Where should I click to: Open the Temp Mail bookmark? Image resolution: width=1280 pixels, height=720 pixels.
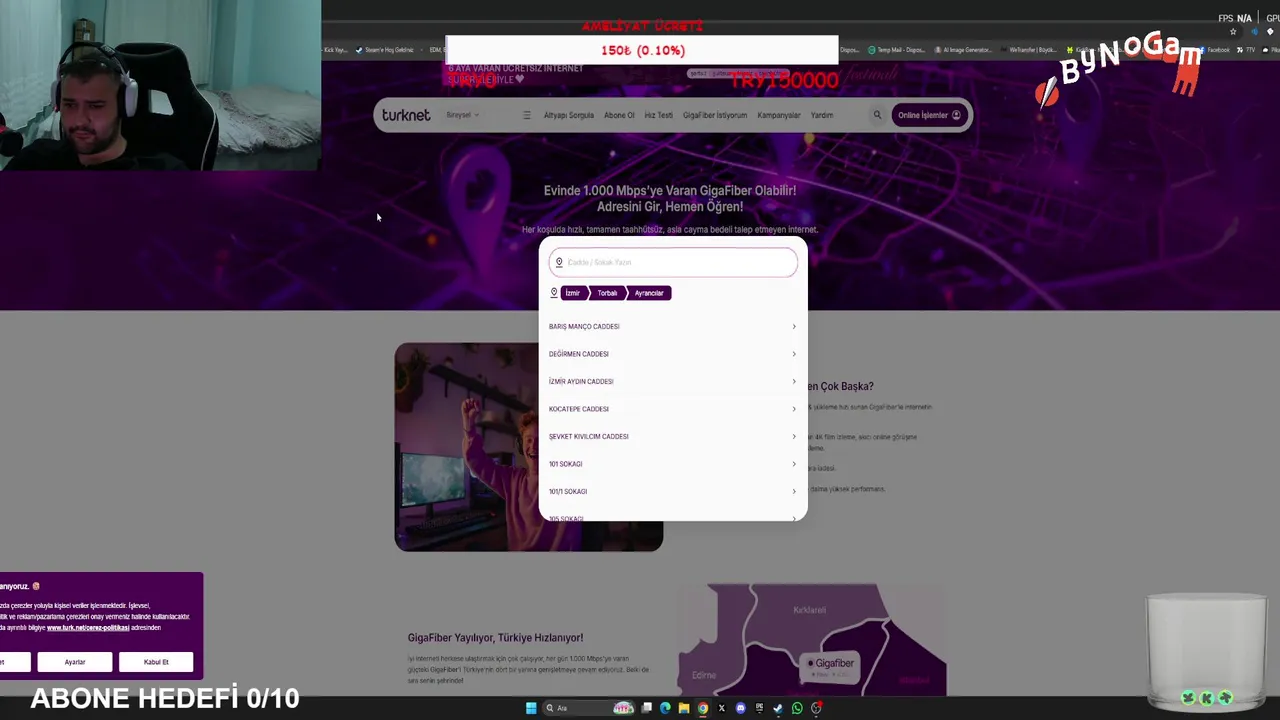coord(896,50)
